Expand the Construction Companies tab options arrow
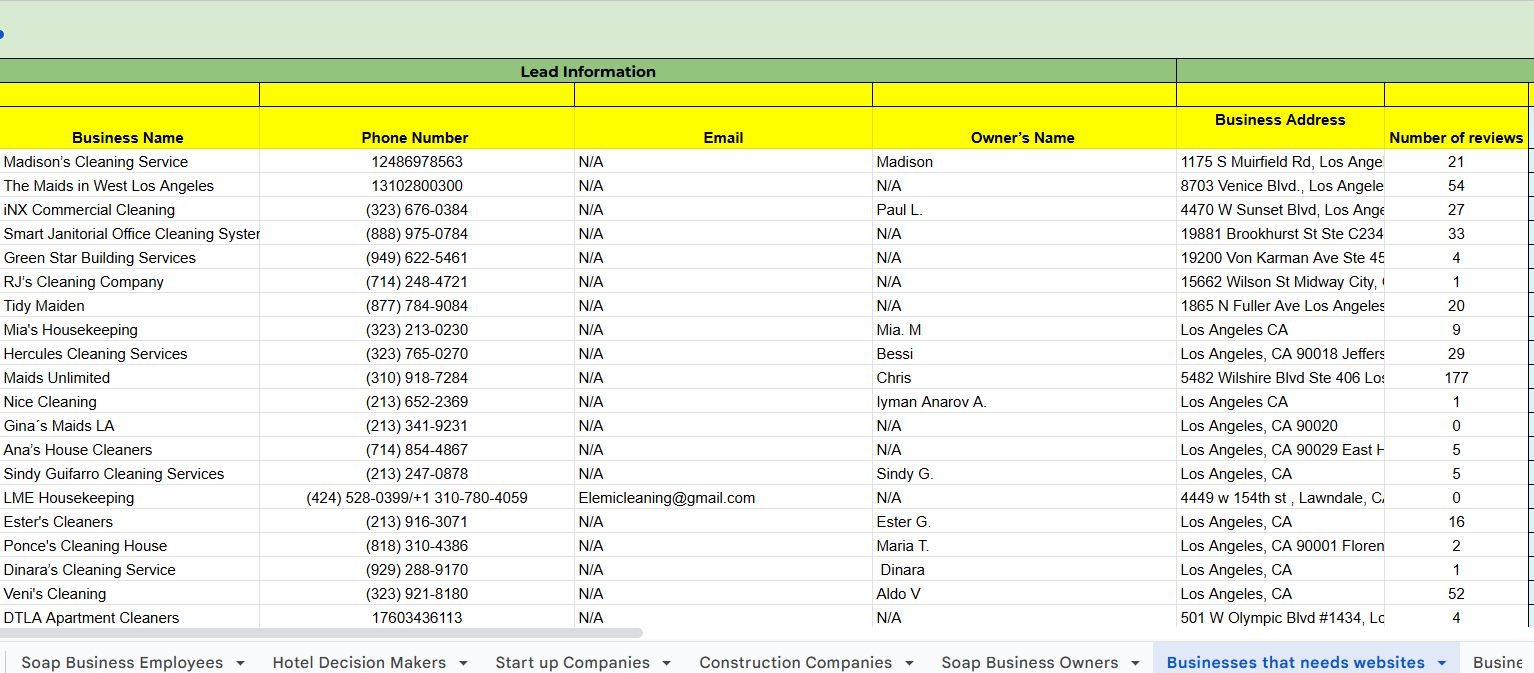Image resolution: width=1534 pixels, height=673 pixels. (909, 663)
